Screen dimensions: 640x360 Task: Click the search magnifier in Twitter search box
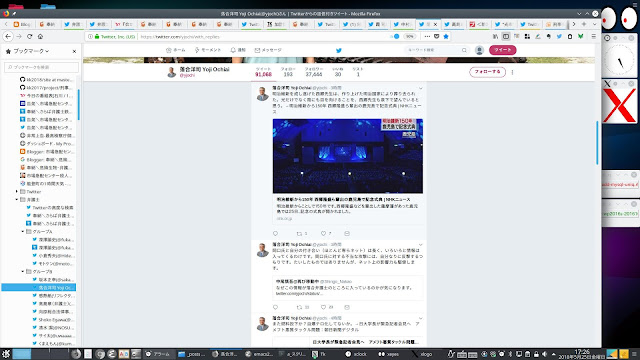pyautogui.click(x=464, y=50)
